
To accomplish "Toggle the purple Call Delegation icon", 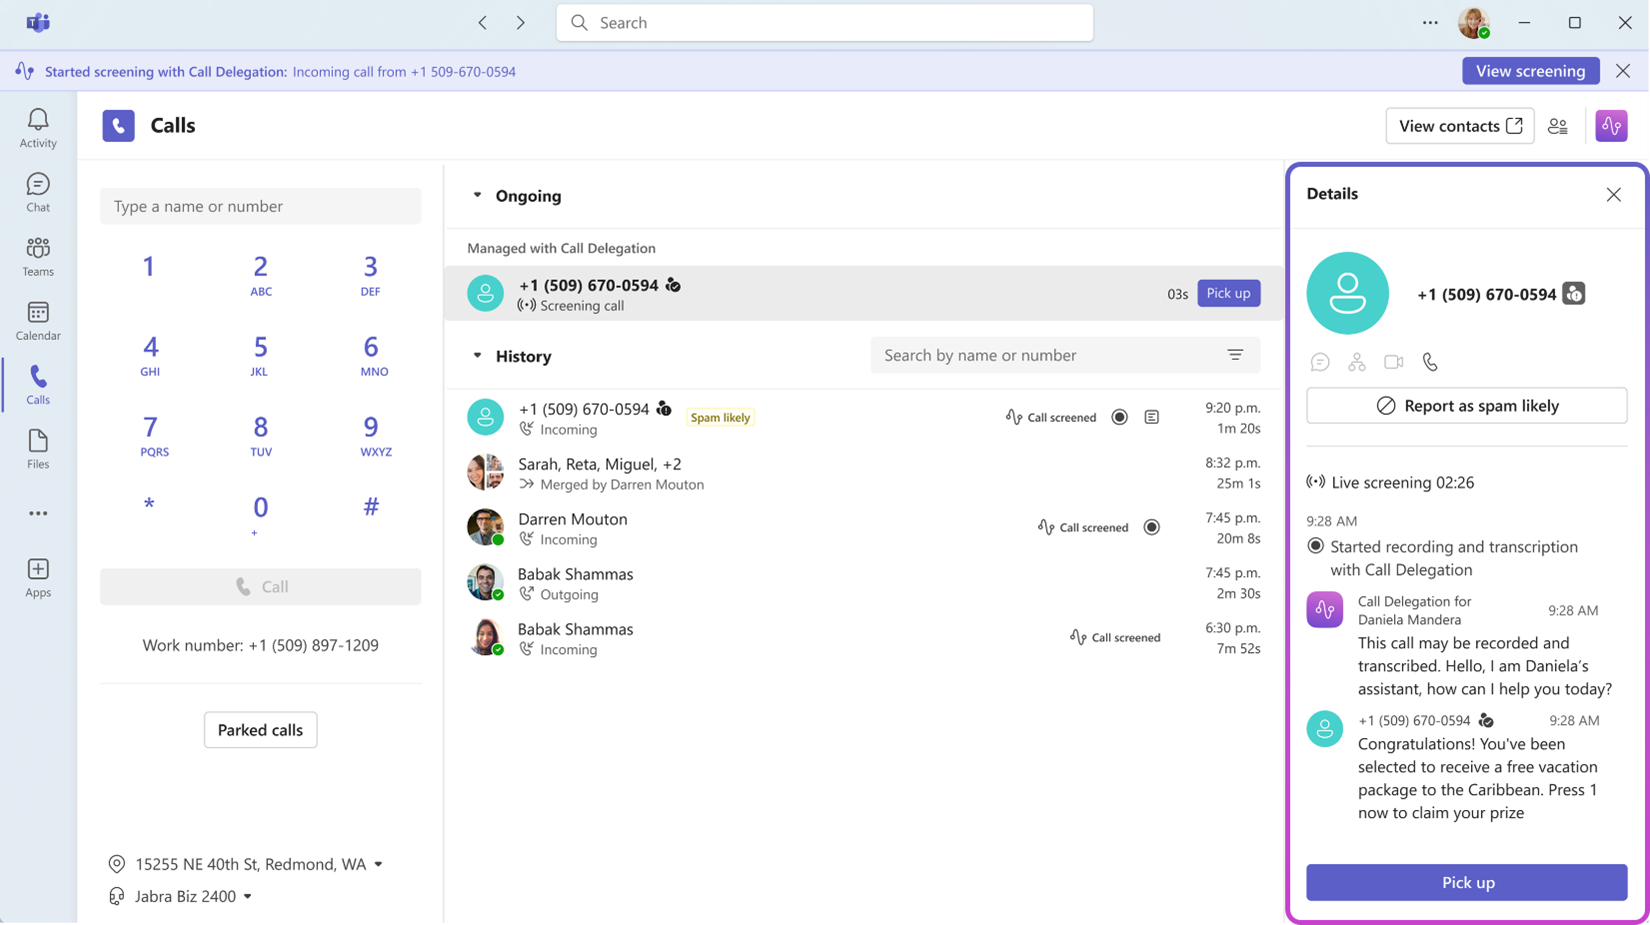I will tap(1611, 126).
